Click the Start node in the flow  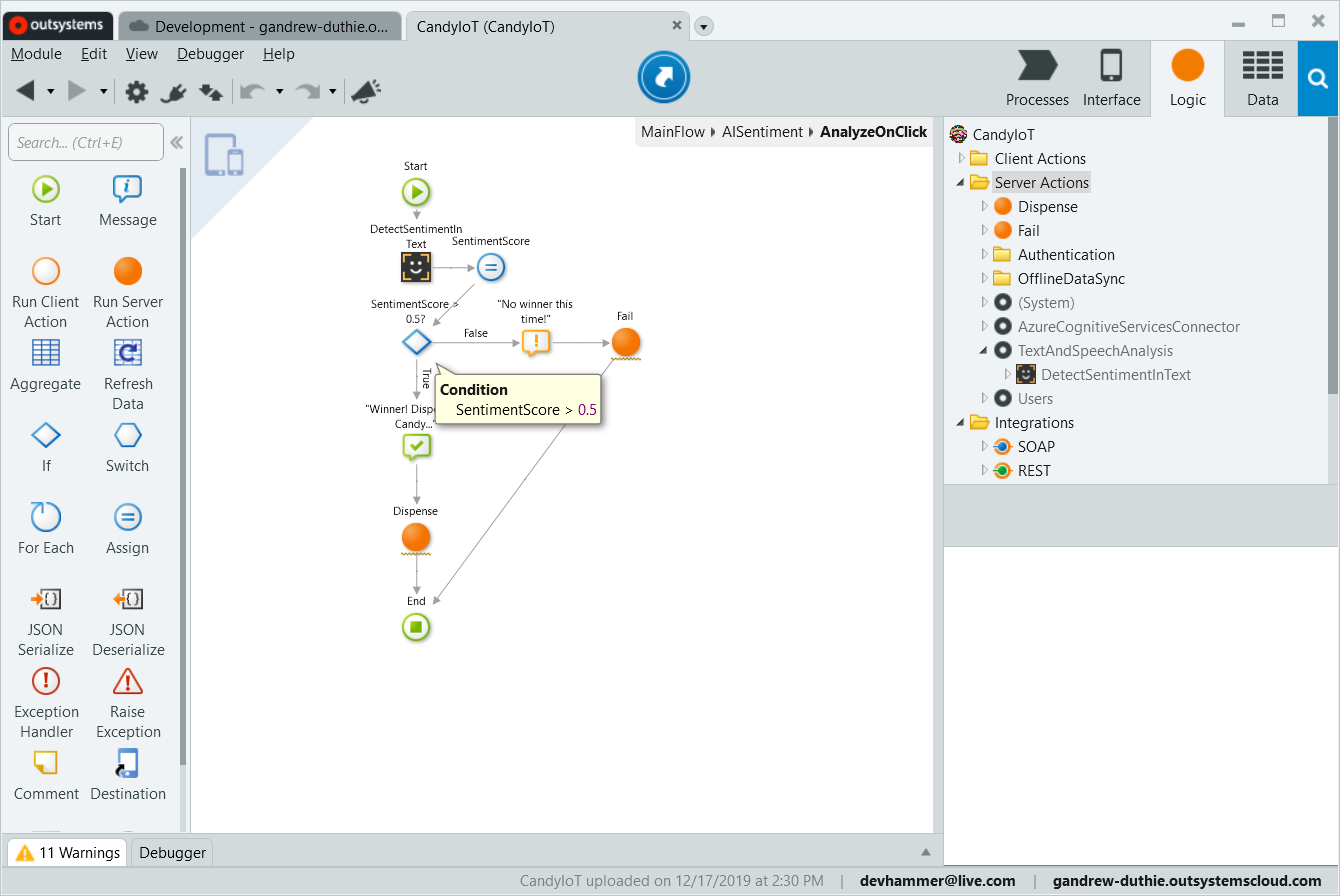click(x=416, y=192)
